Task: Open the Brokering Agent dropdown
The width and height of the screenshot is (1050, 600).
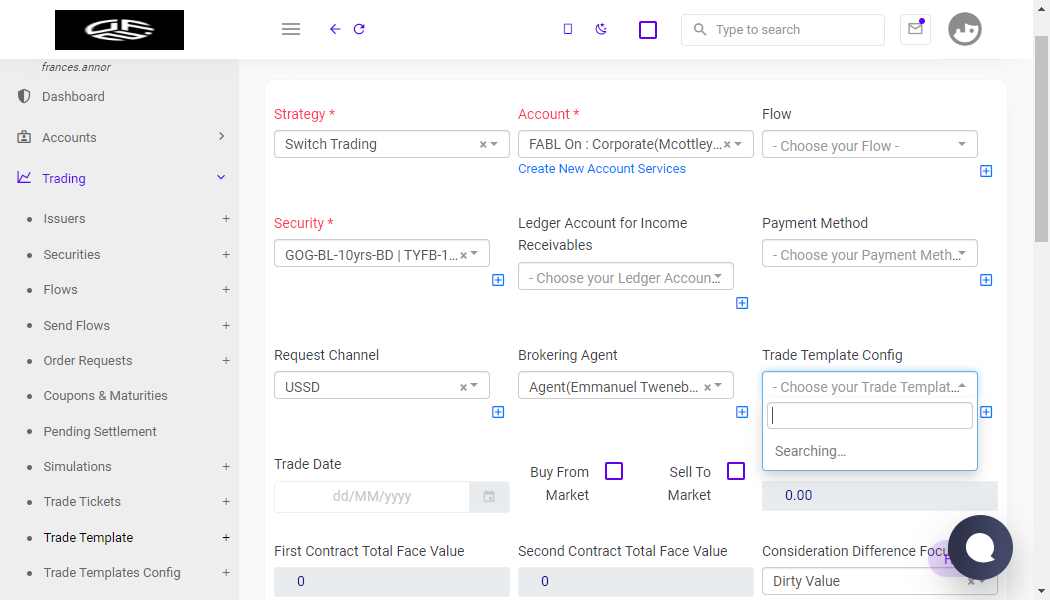Action: tap(625, 385)
